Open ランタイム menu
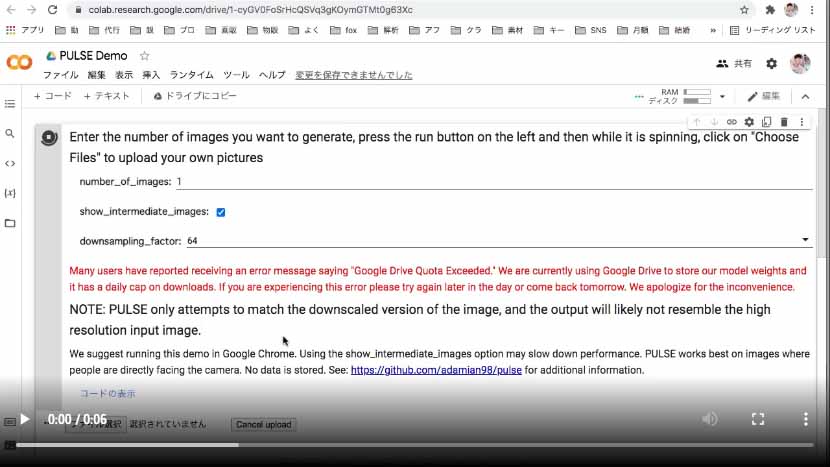 (191, 75)
